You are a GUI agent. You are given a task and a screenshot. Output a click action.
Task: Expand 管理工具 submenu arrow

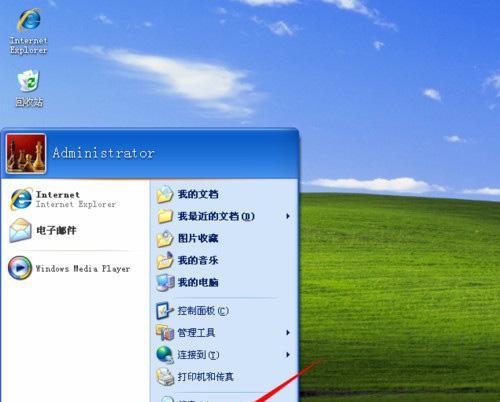(x=288, y=333)
